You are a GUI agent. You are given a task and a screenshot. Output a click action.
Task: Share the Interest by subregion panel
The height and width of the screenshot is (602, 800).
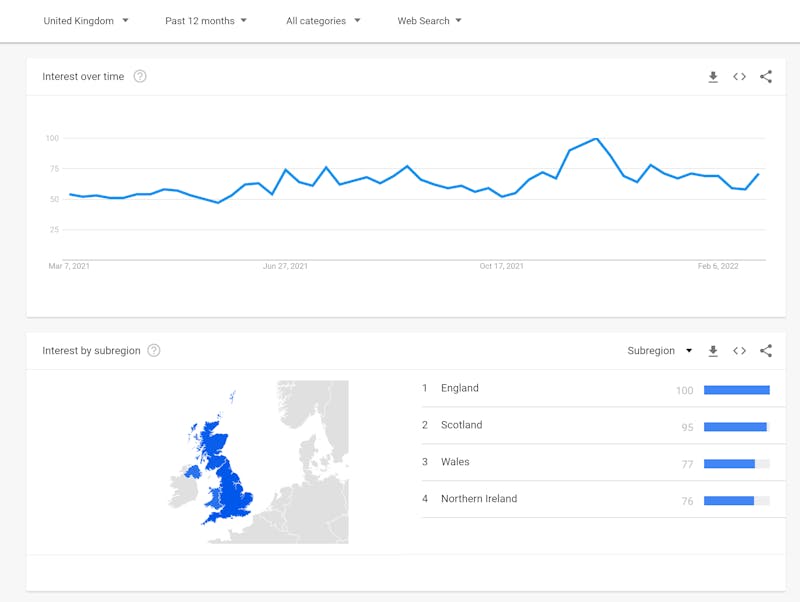[766, 350]
